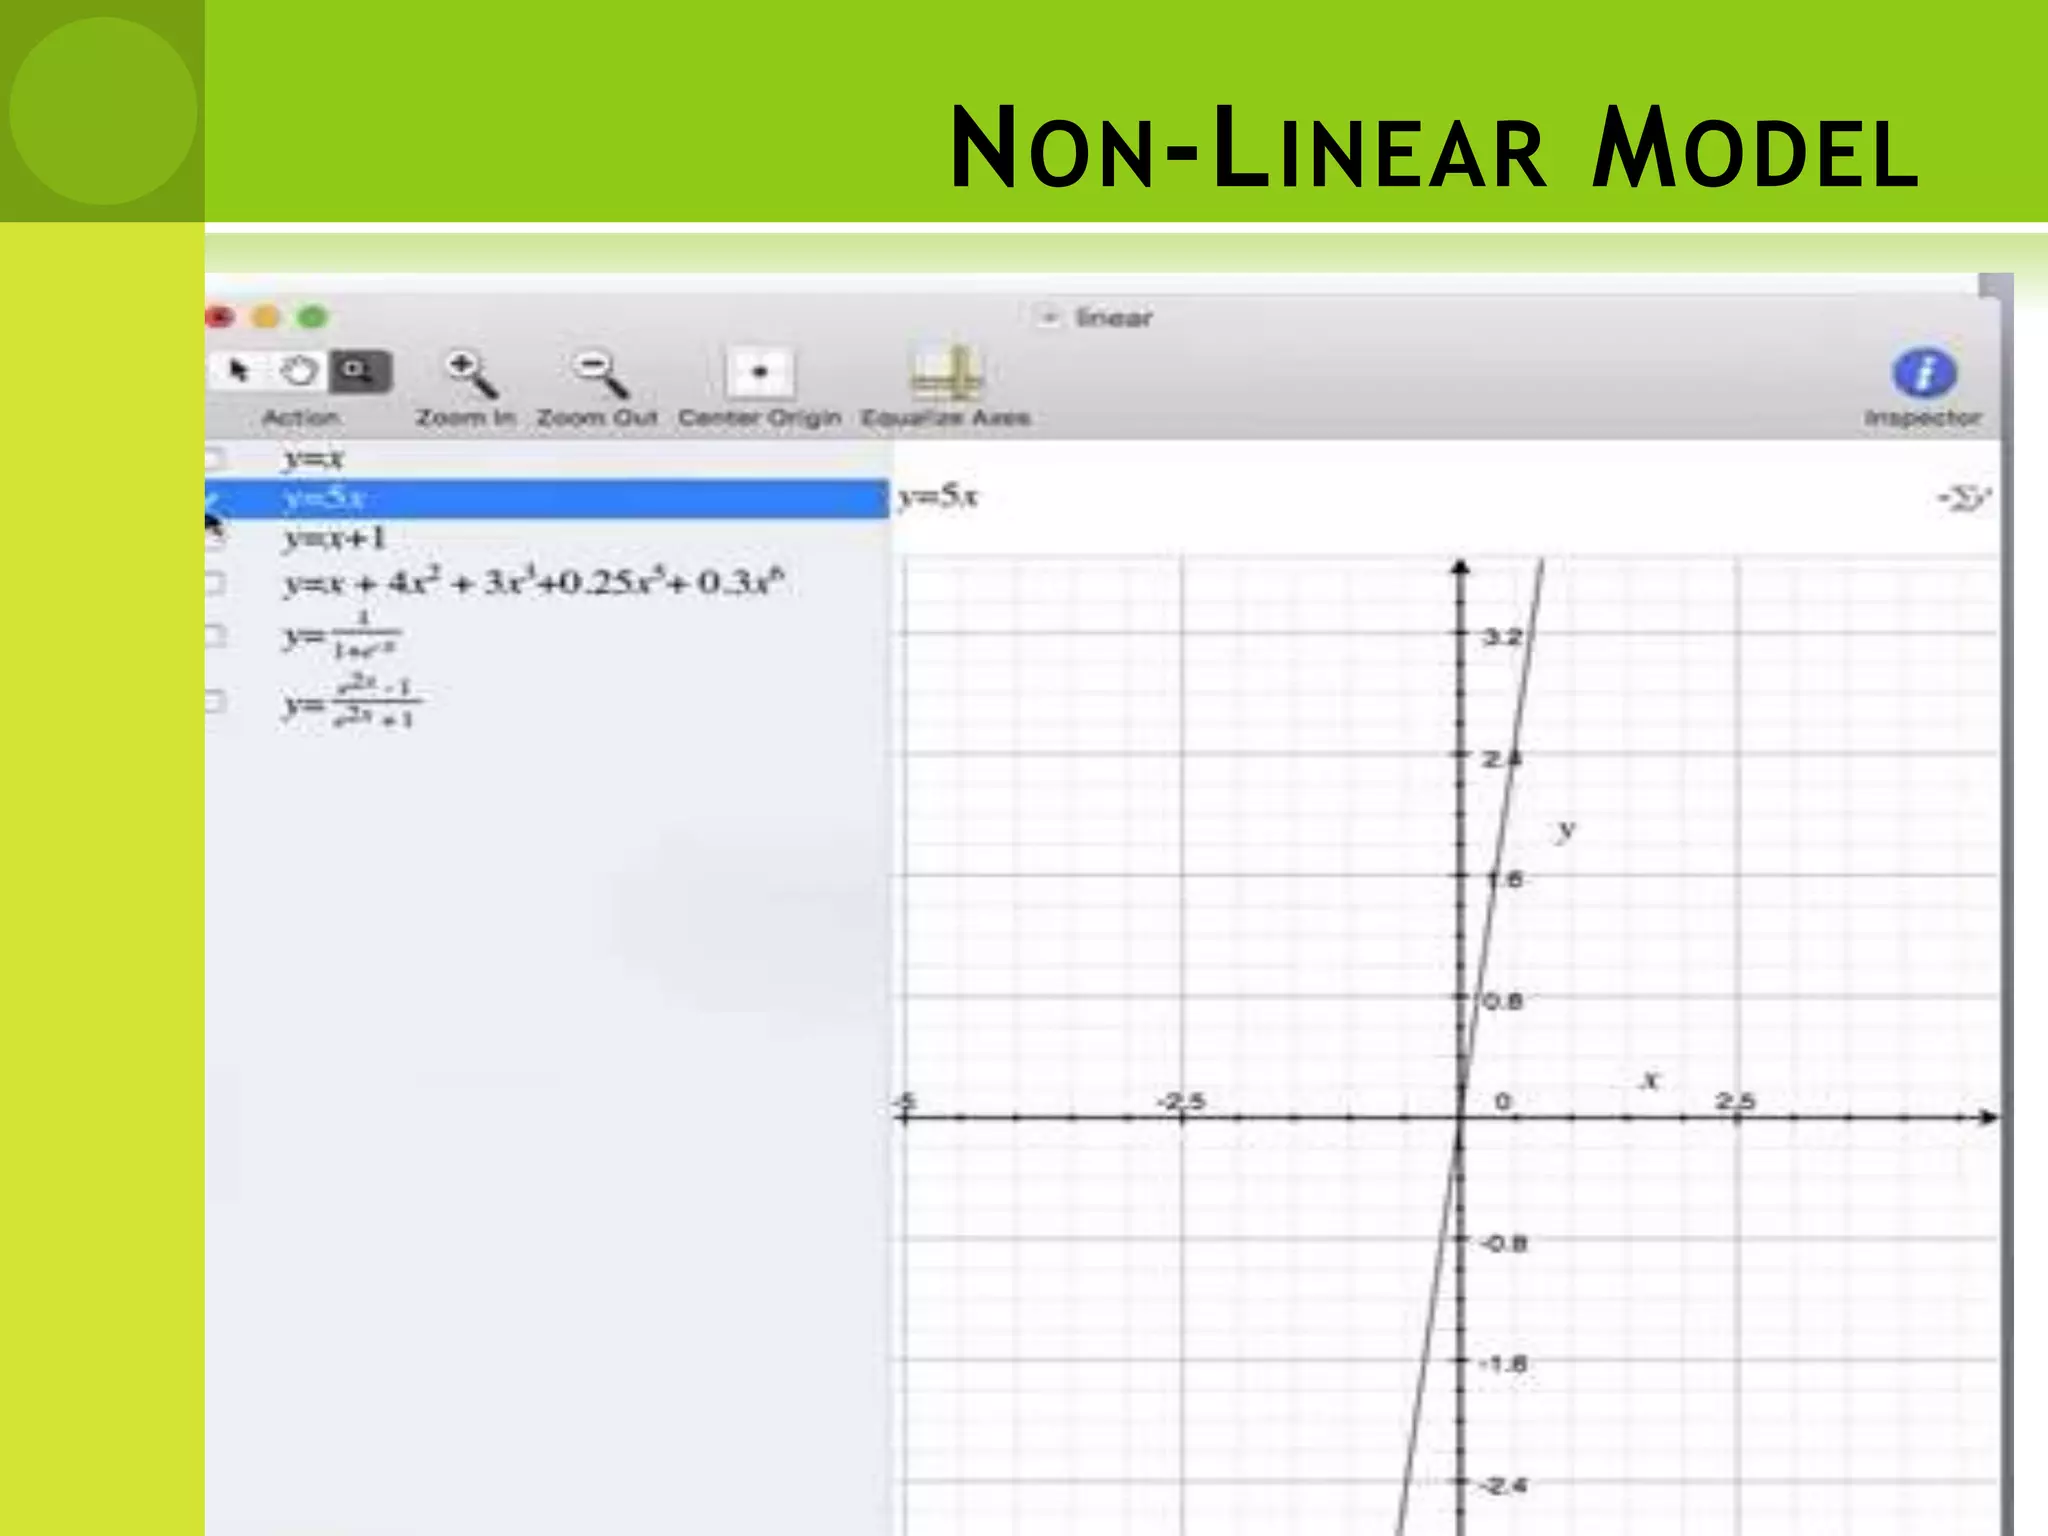
Task: Select the hand move action tool
Action: click(299, 371)
